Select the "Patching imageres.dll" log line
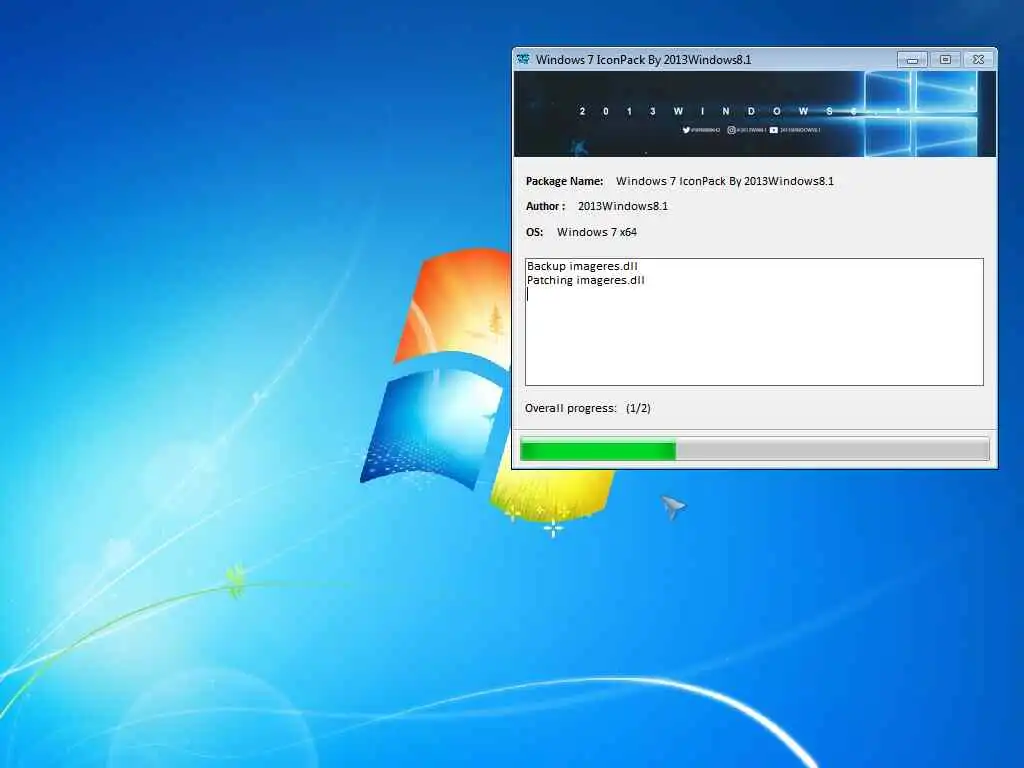Image resolution: width=1024 pixels, height=768 pixels. [586, 280]
